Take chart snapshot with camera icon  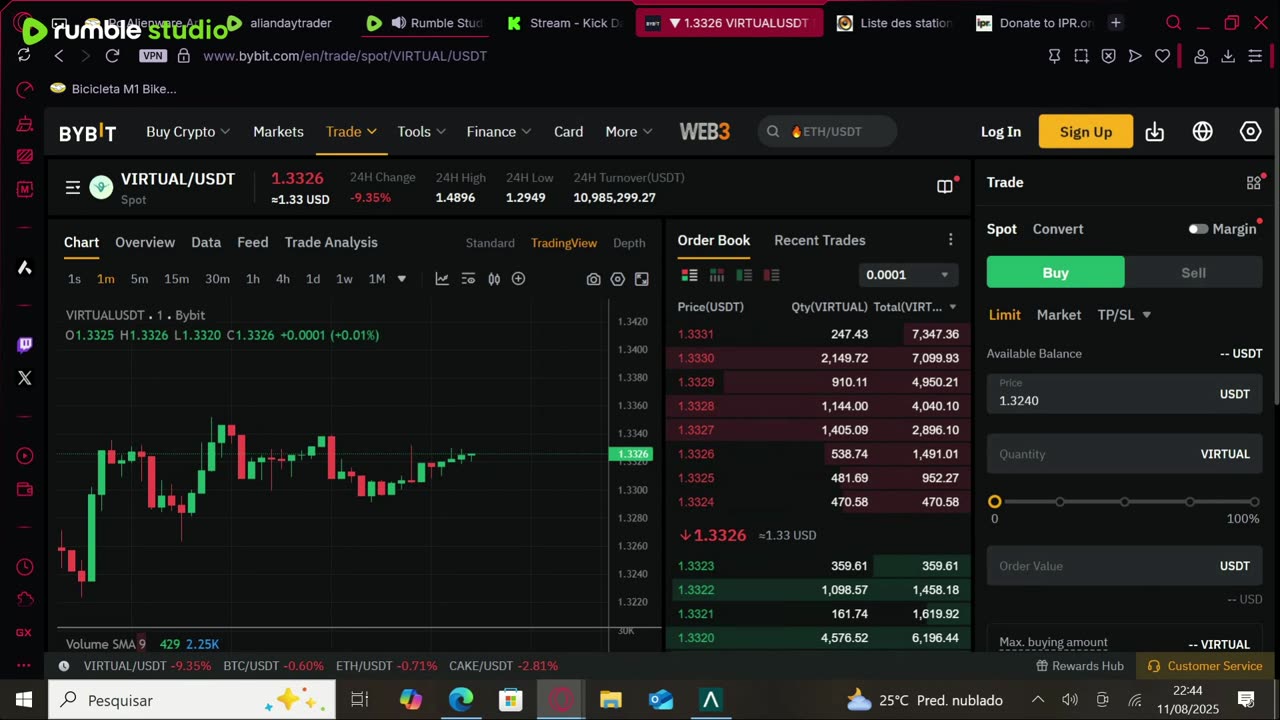coord(594,279)
